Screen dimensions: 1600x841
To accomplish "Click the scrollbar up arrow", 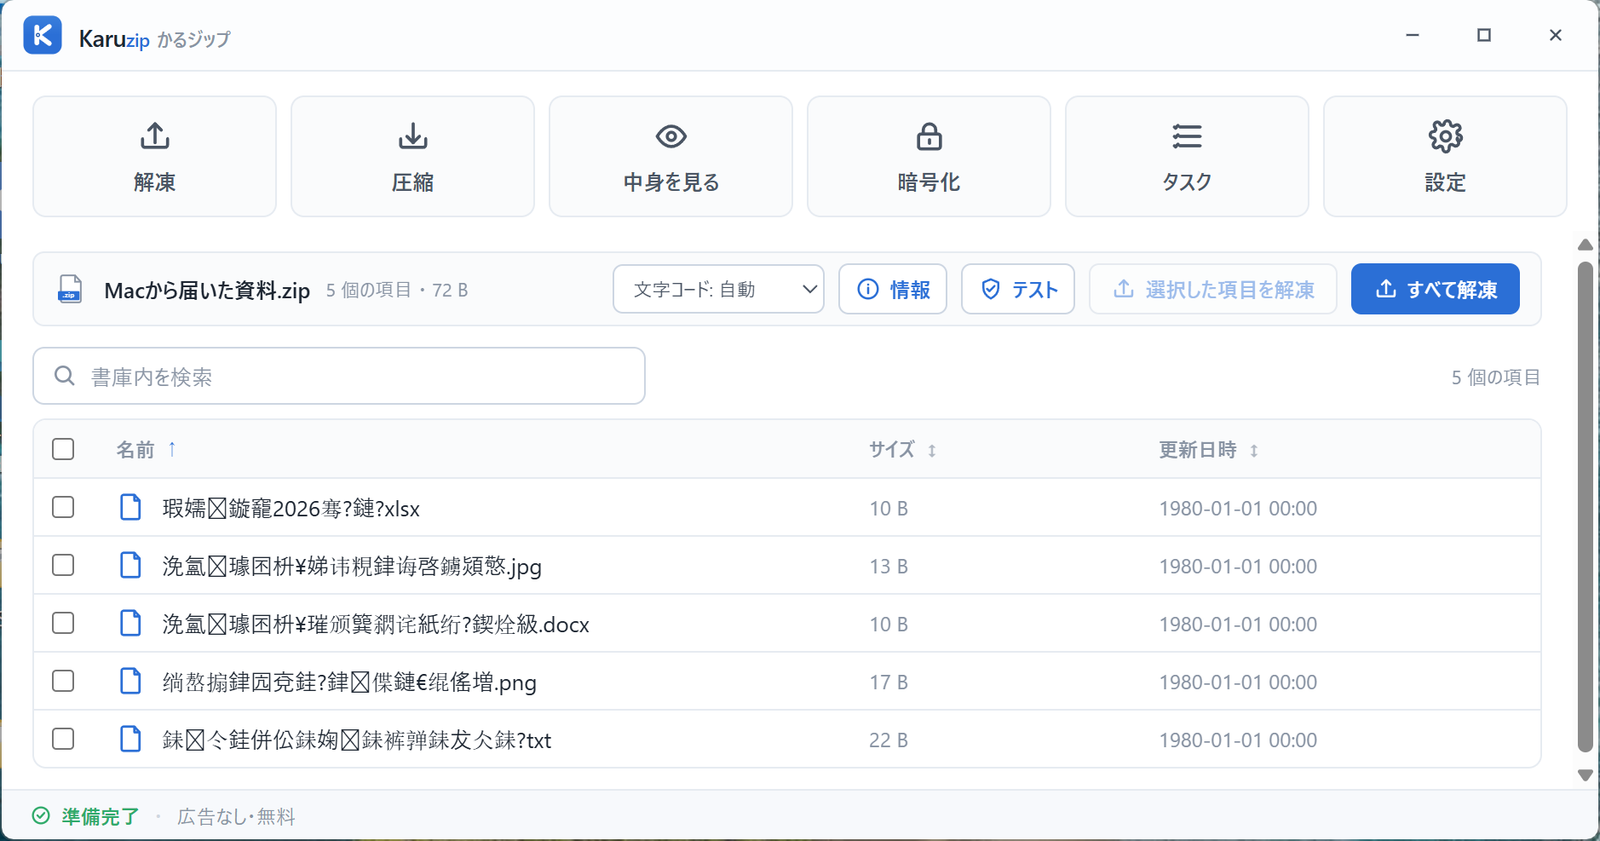I will (1585, 245).
